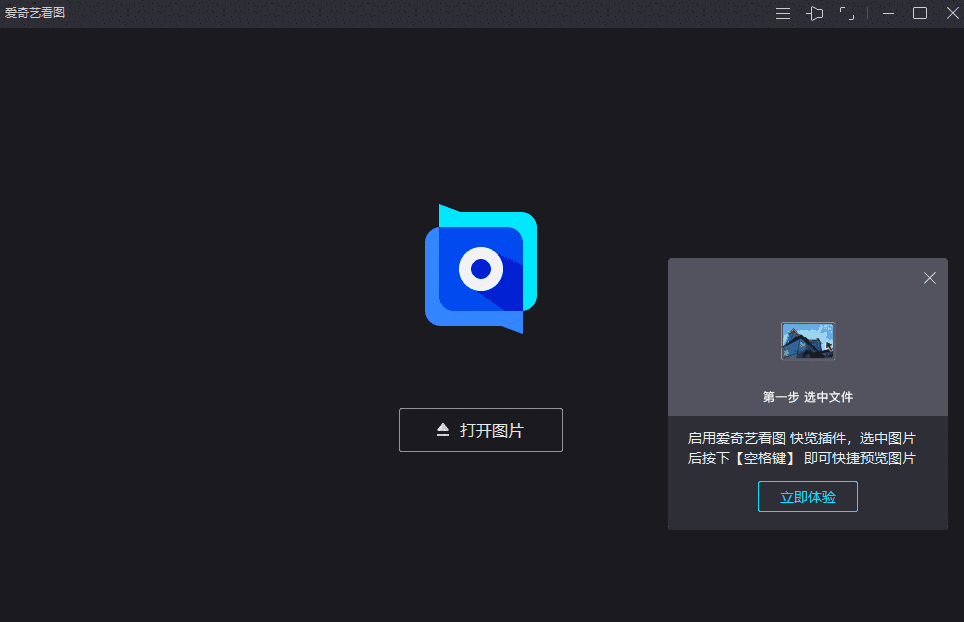Click the plugin icon in the title bar
The height and width of the screenshot is (622, 964).
click(815, 13)
